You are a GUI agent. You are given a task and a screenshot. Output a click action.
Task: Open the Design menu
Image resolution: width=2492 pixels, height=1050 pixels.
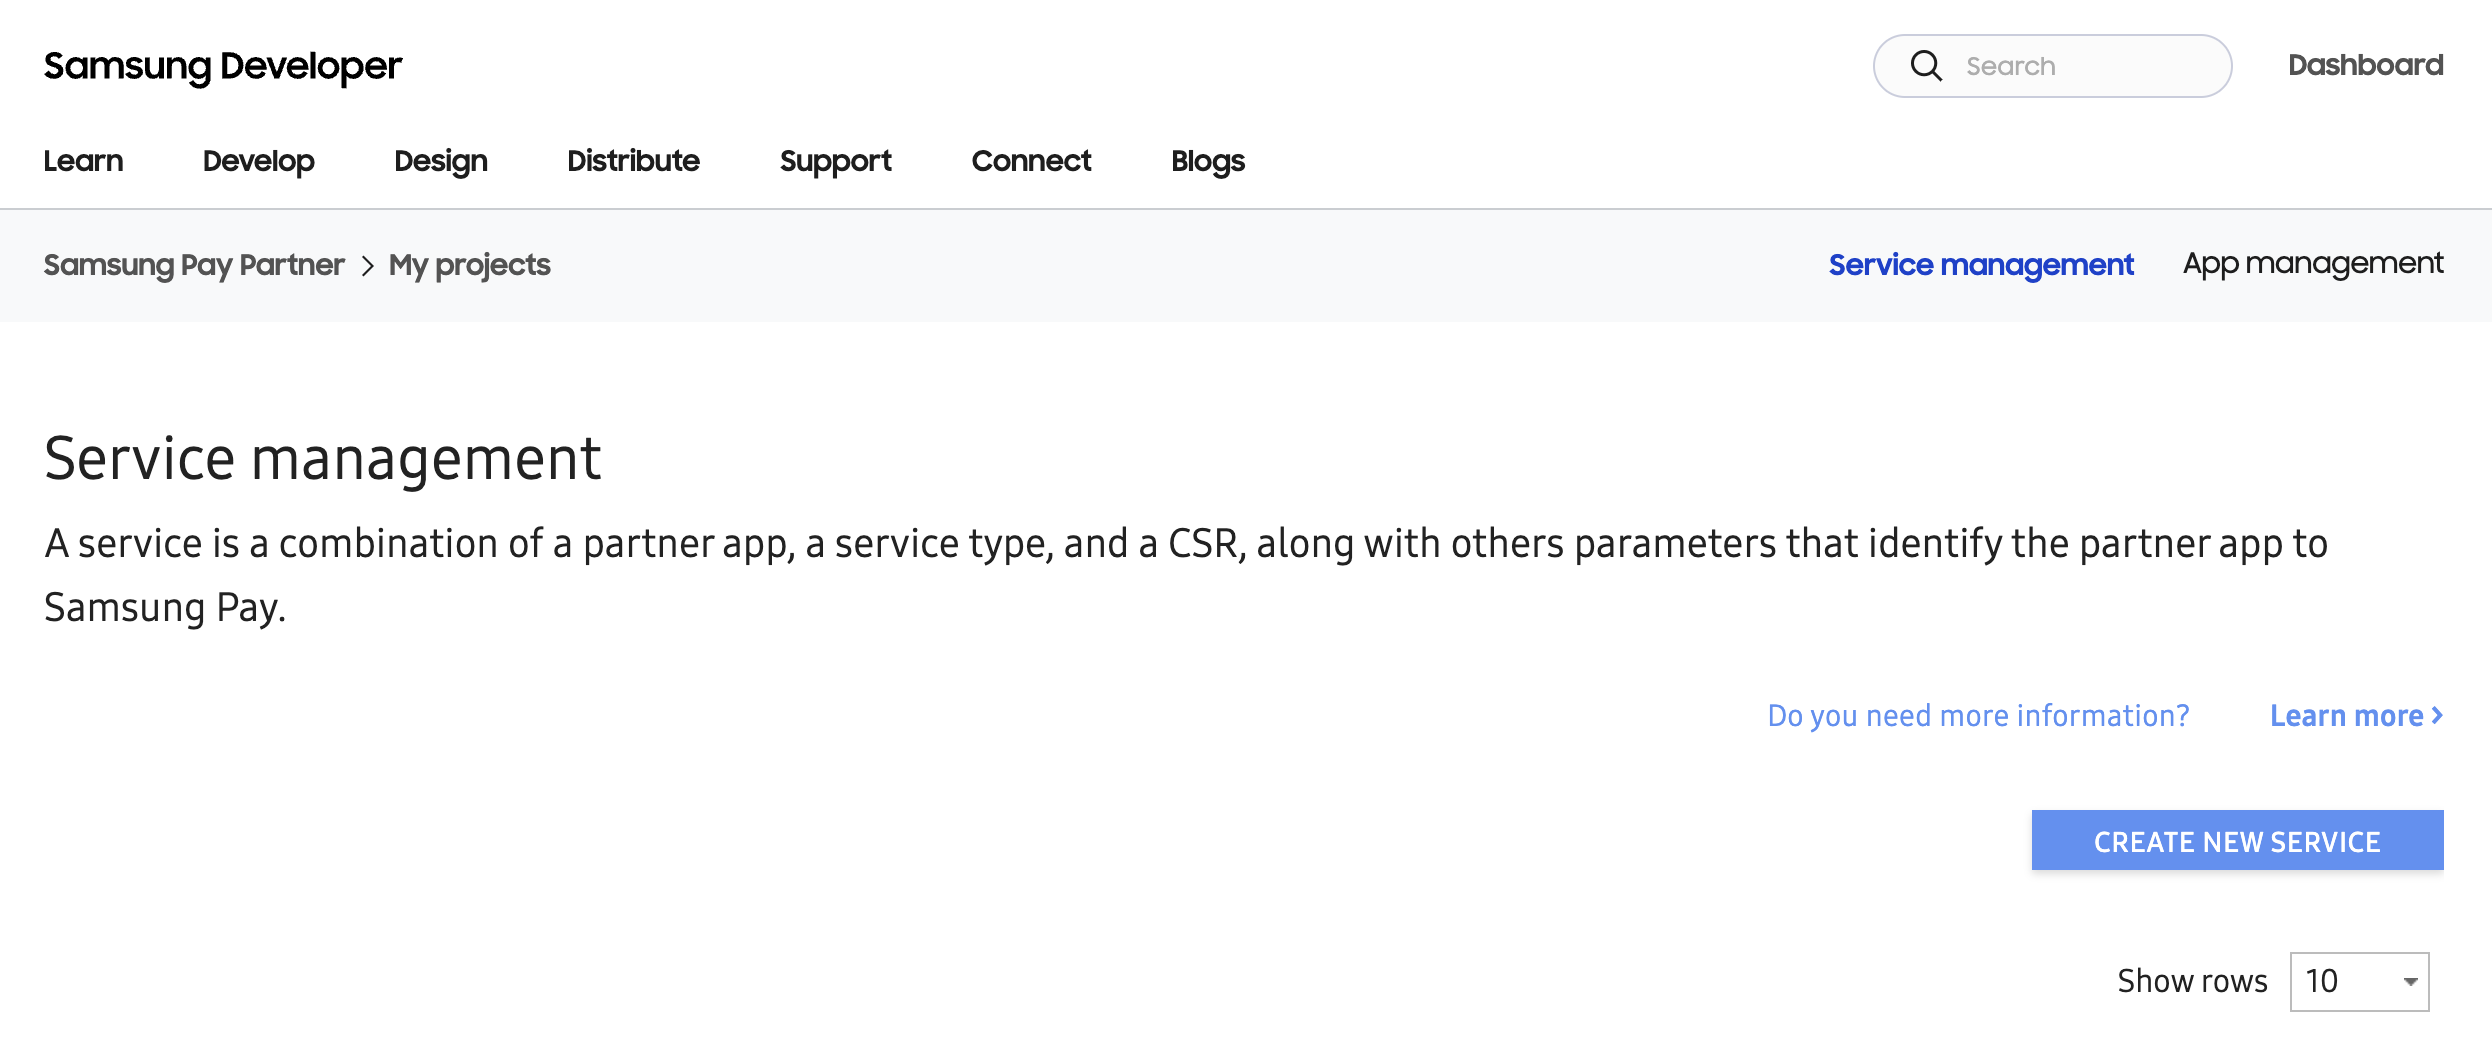coord(440,161)
